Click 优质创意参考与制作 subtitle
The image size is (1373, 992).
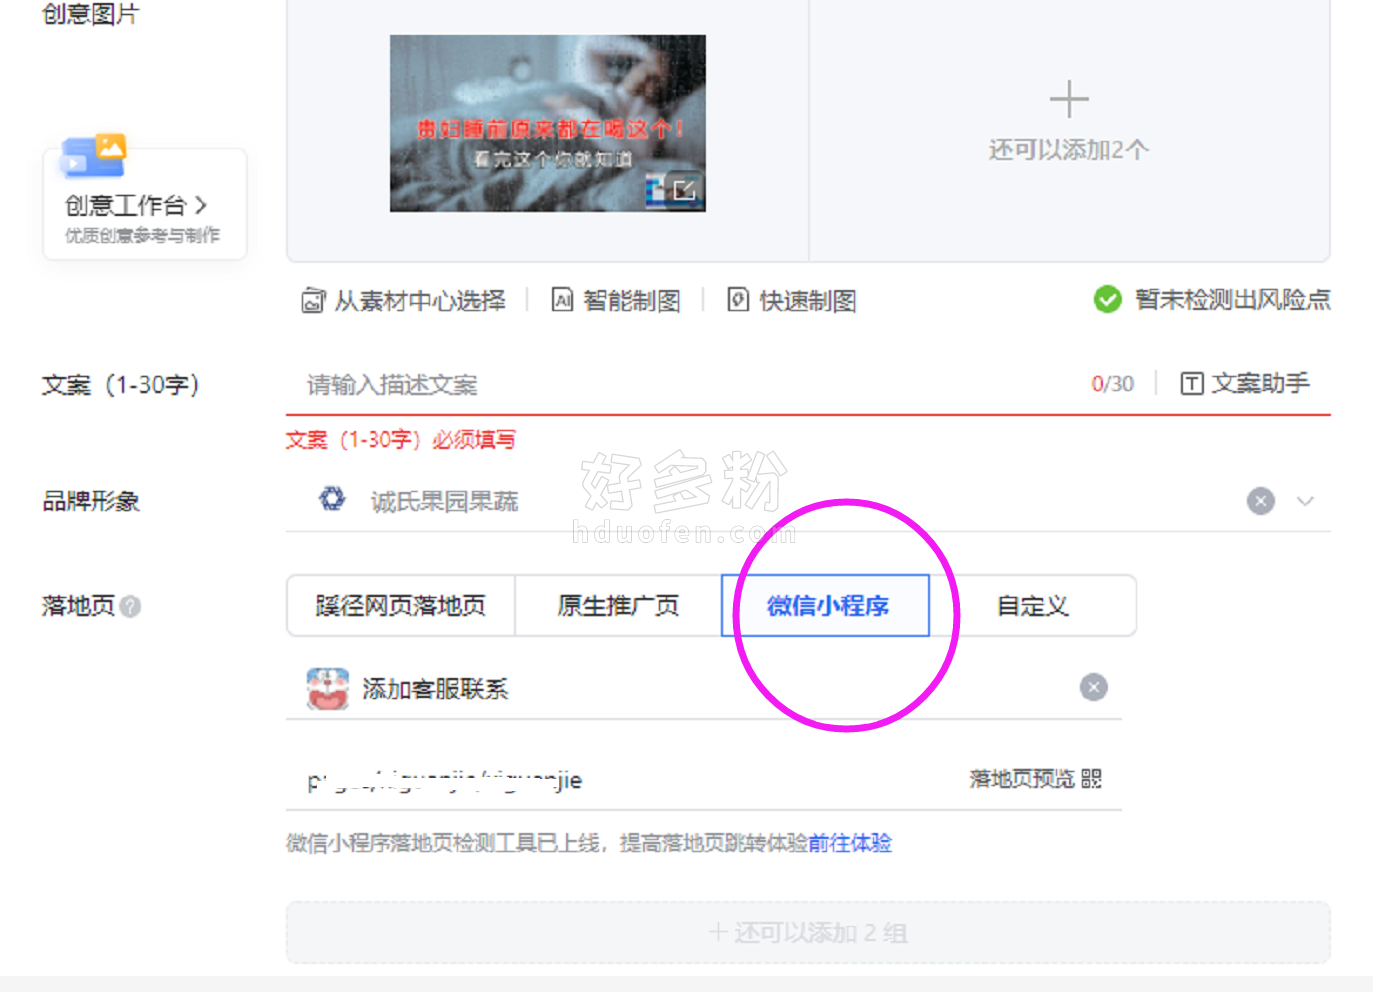coord(143,236)
